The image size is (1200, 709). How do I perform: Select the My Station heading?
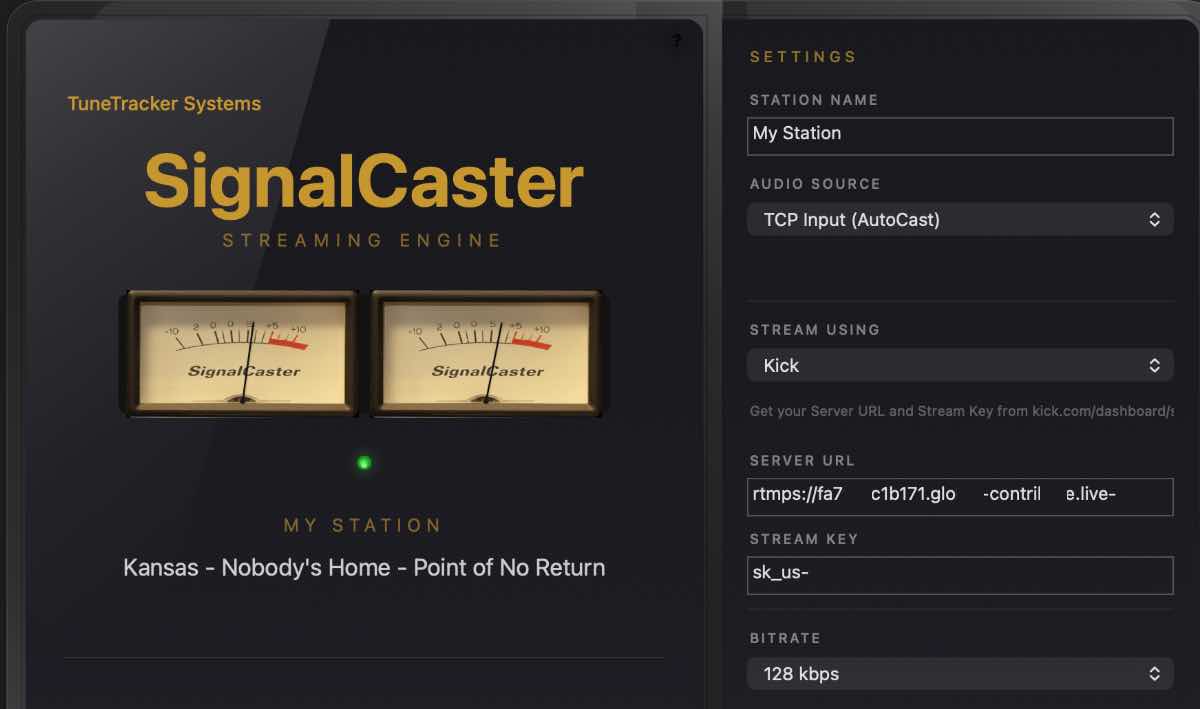point(363,524)
